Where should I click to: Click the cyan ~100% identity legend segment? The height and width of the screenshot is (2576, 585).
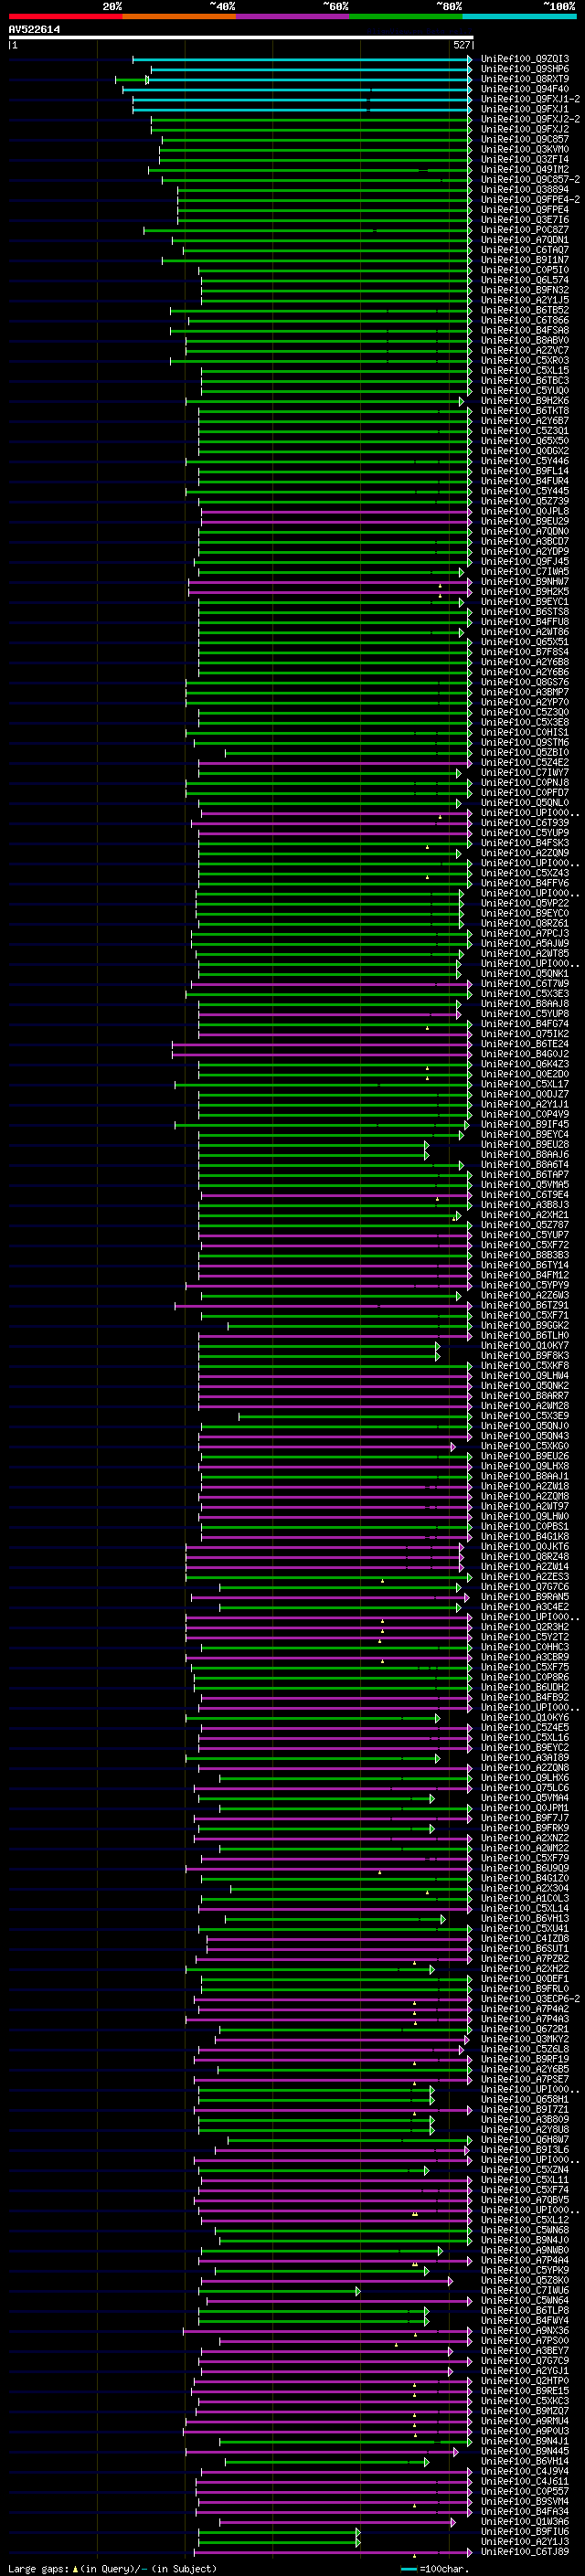coord(519,16)
